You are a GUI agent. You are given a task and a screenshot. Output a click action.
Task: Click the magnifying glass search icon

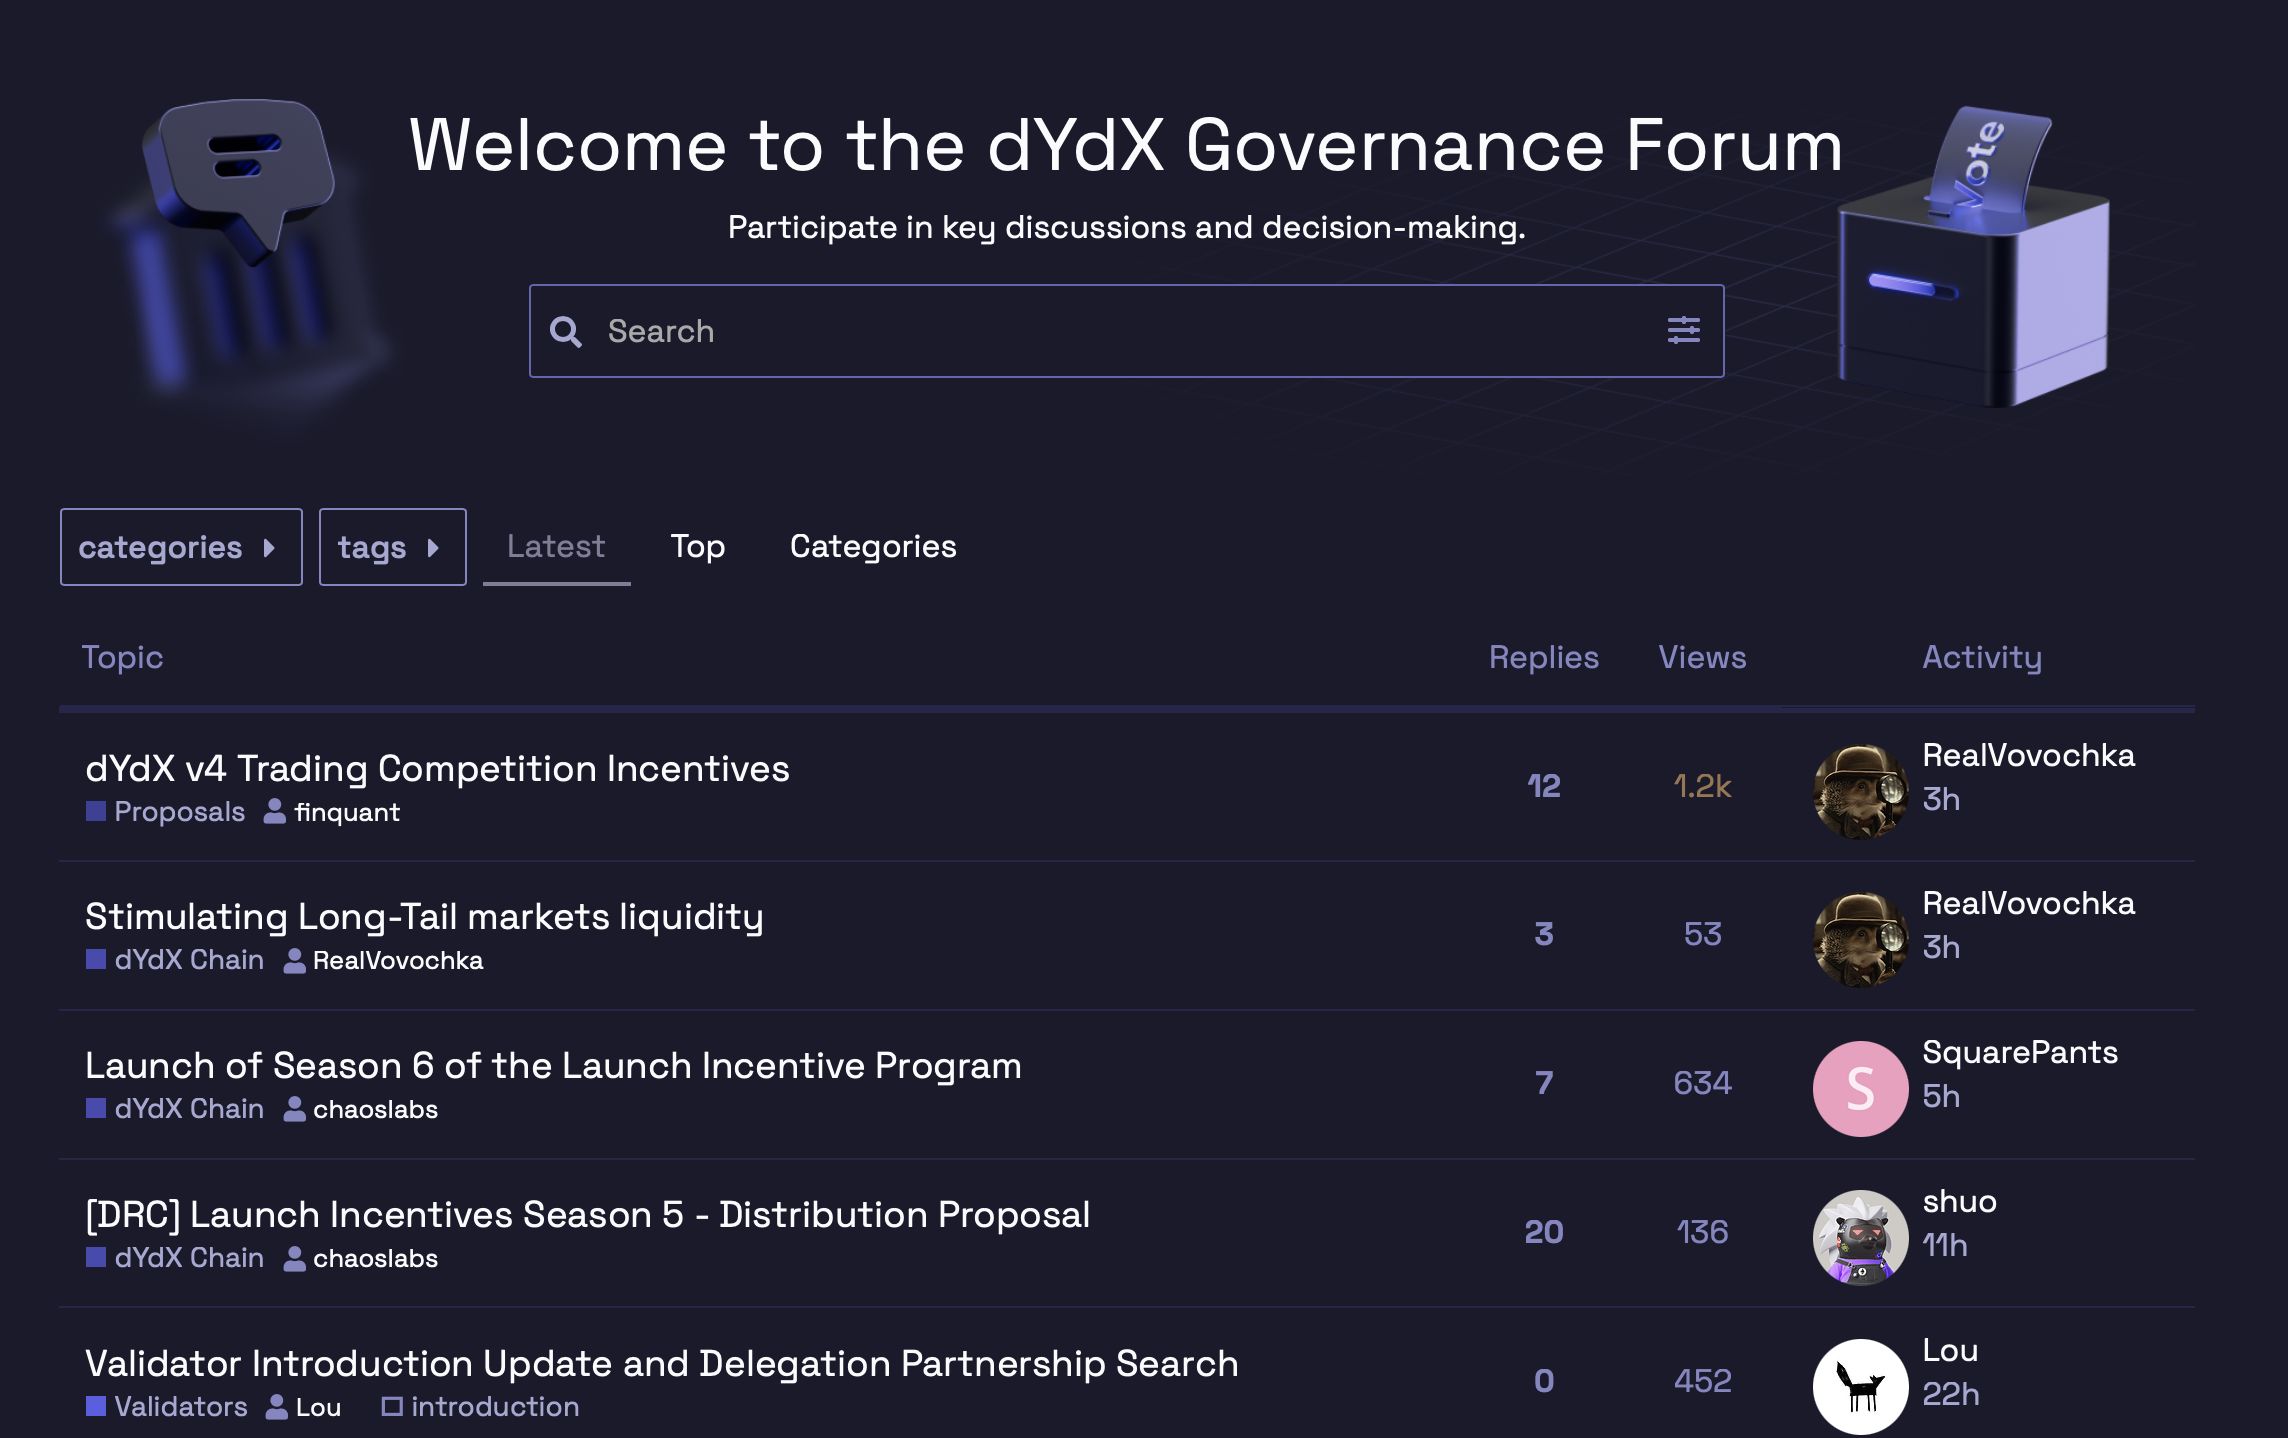565,332
